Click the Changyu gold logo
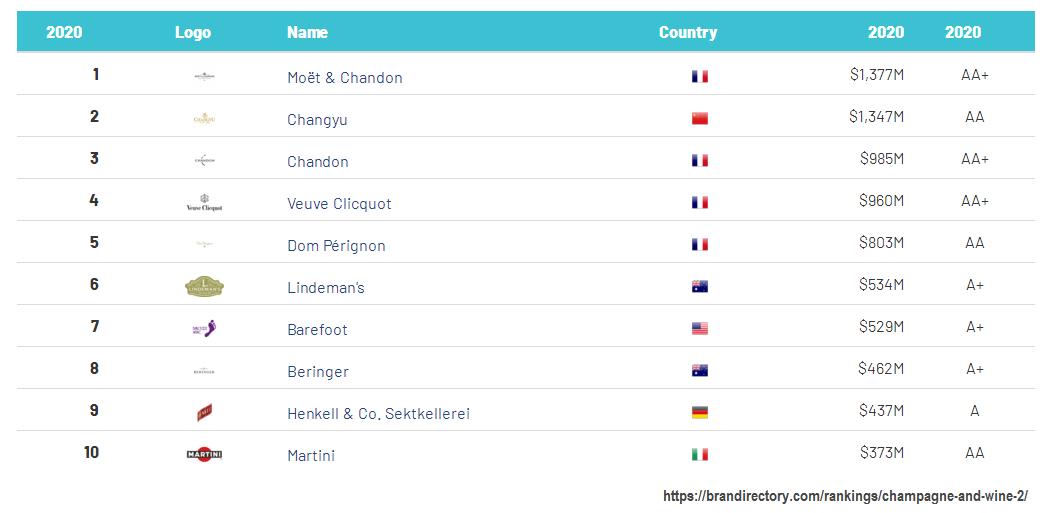The height and width of the screenshot is (513, 1049). click(204, 119)
